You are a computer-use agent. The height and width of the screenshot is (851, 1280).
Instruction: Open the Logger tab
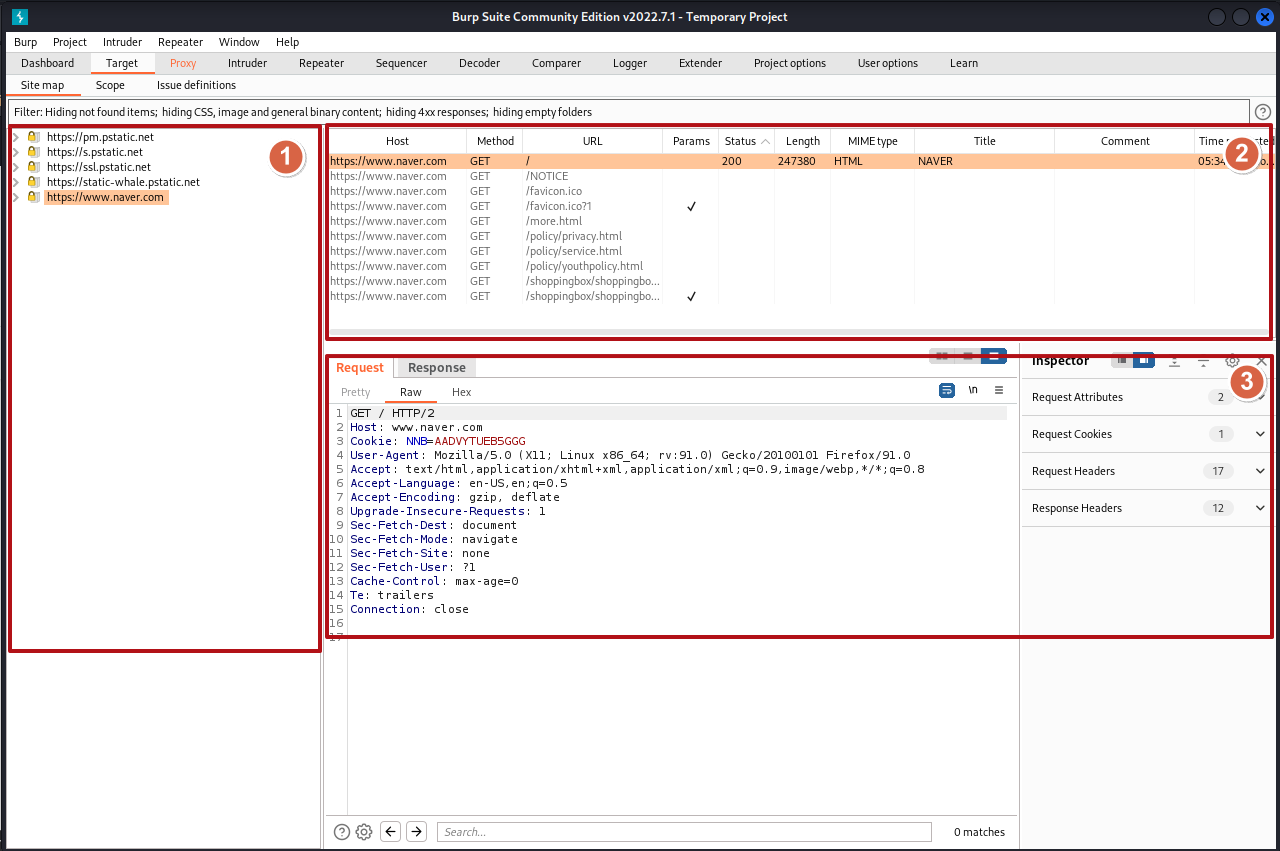[630, 63]
